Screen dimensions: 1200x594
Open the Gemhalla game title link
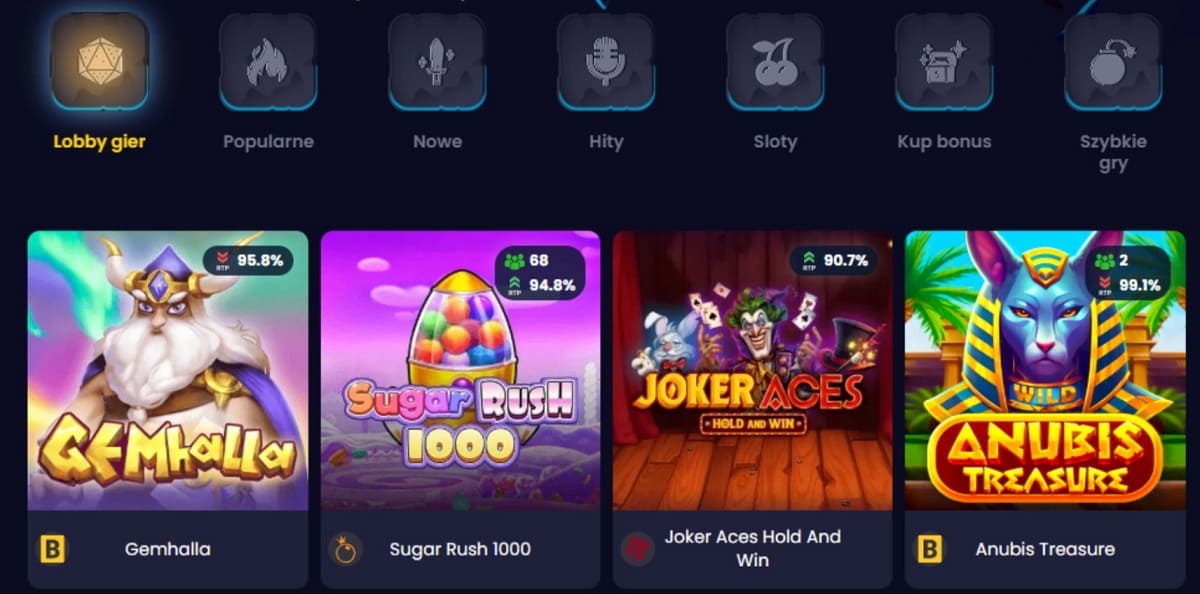coord(167,549)
